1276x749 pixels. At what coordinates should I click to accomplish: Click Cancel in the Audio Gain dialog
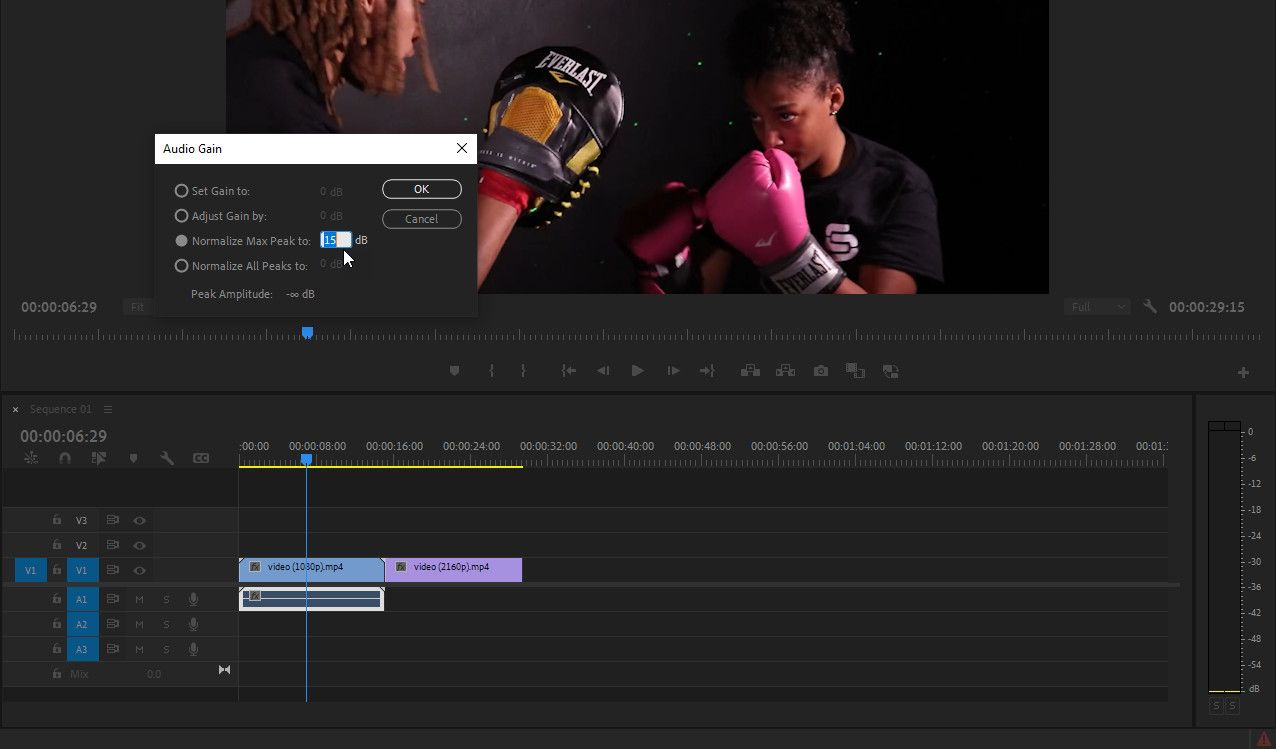pos(421,219)
